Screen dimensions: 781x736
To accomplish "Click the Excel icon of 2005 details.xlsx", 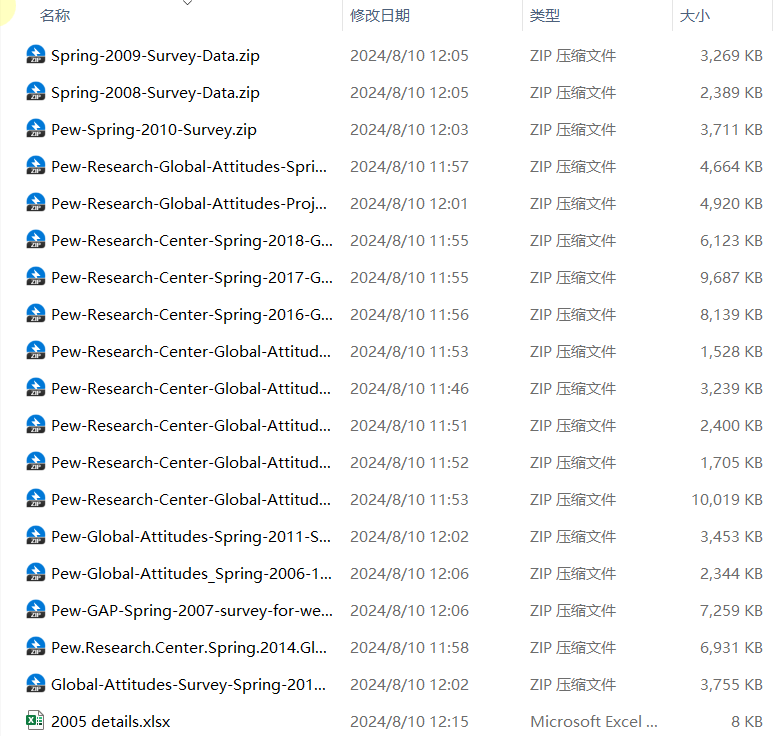I will (x=35, y=721).
